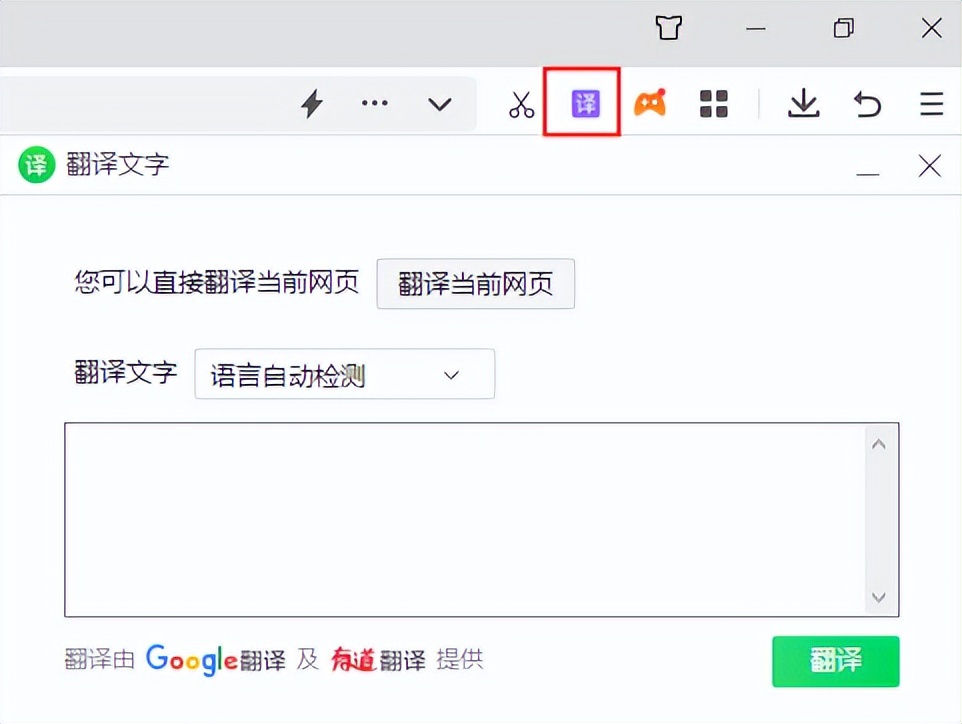
Task: Click the green 译 icon on panel header
Action: [36, 164]
